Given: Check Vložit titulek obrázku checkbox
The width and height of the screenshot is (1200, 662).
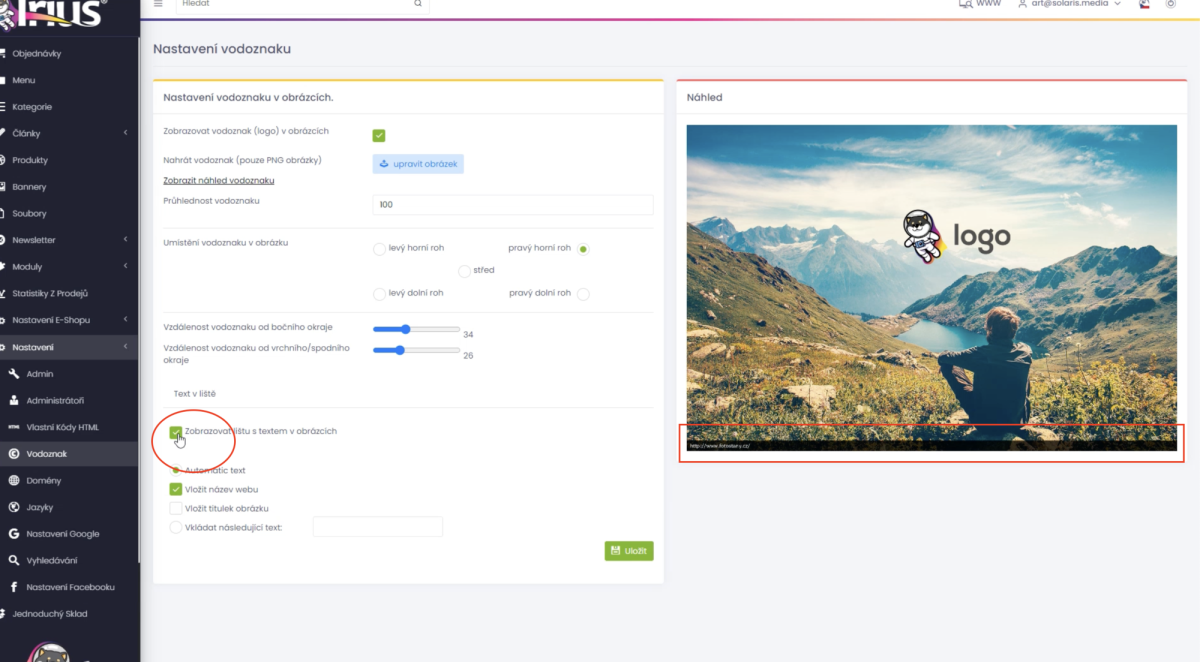Looking at the screenshot, I should click(176, 509).
